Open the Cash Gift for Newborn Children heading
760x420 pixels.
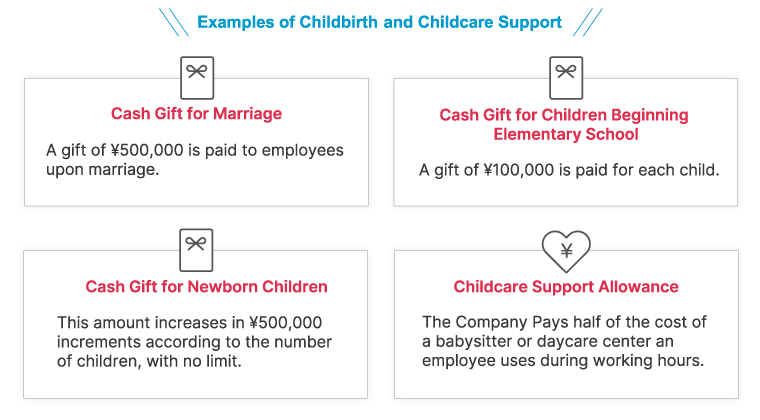[x=206, y=287]
